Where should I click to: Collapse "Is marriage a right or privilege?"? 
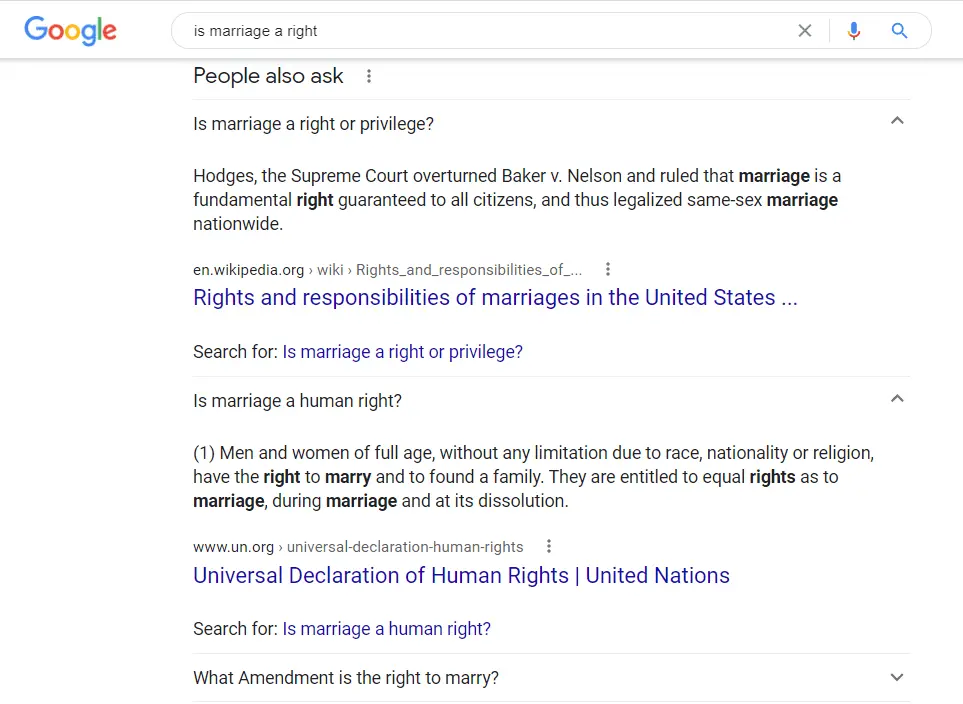click(x=897, y=121)
